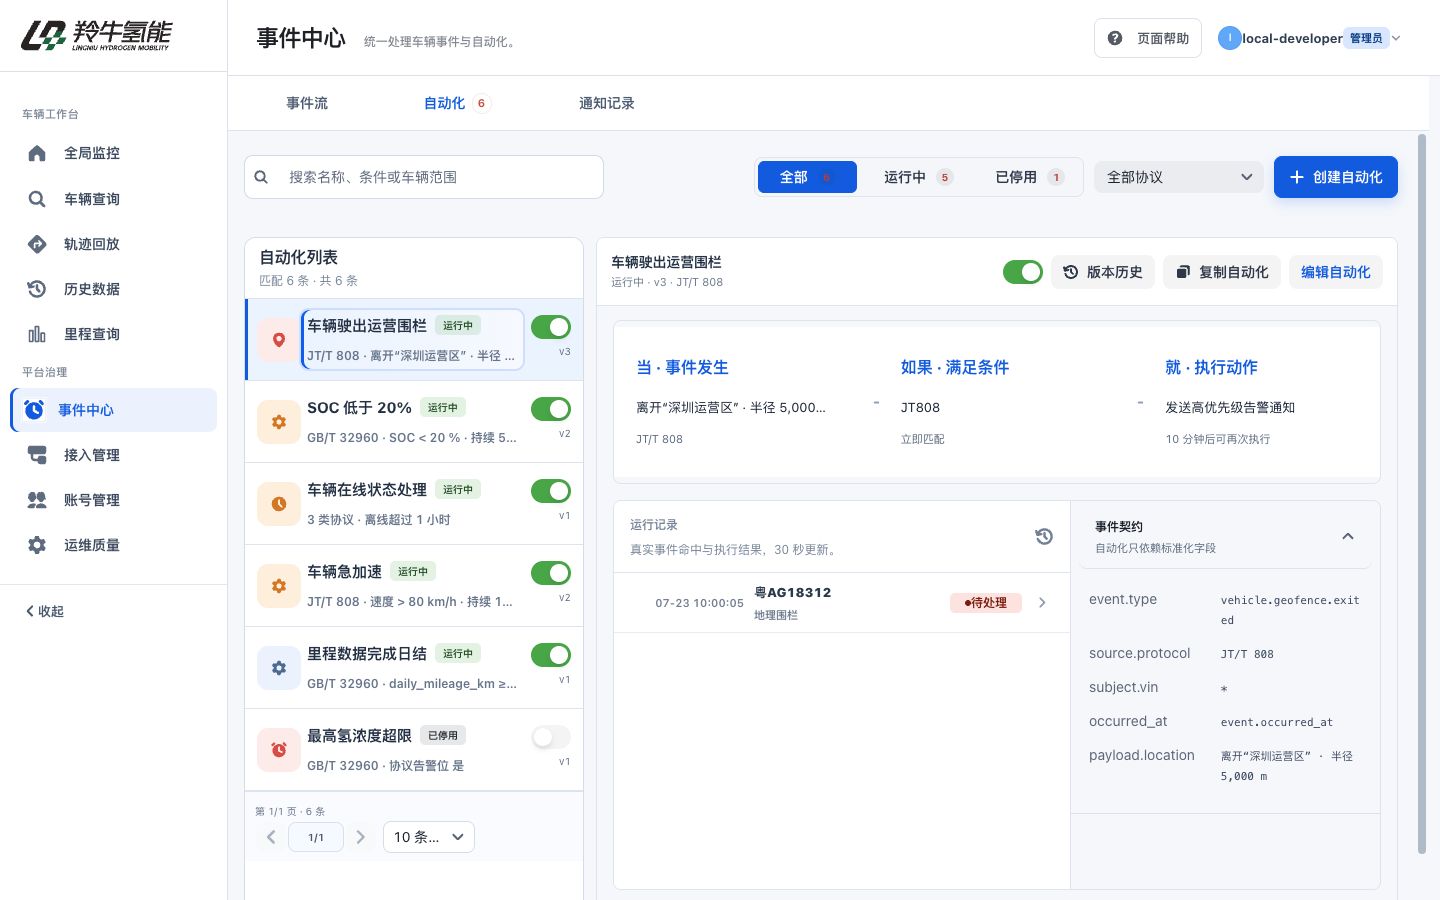Click the 羚牛氢能 logo
The height and width of the screenshot is (900, 1440).
pos(97,35)
